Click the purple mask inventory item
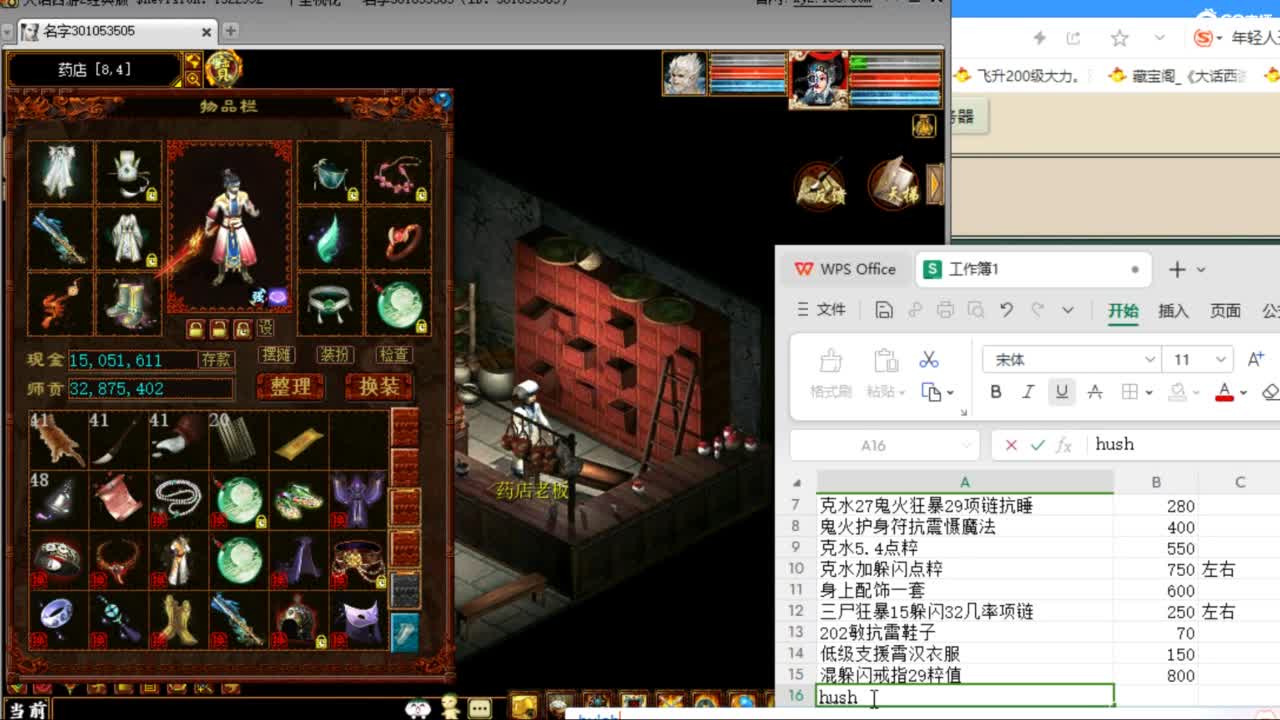Image resolution: width=1280 pixels, height=720 pixels. (x=358, y=620)
